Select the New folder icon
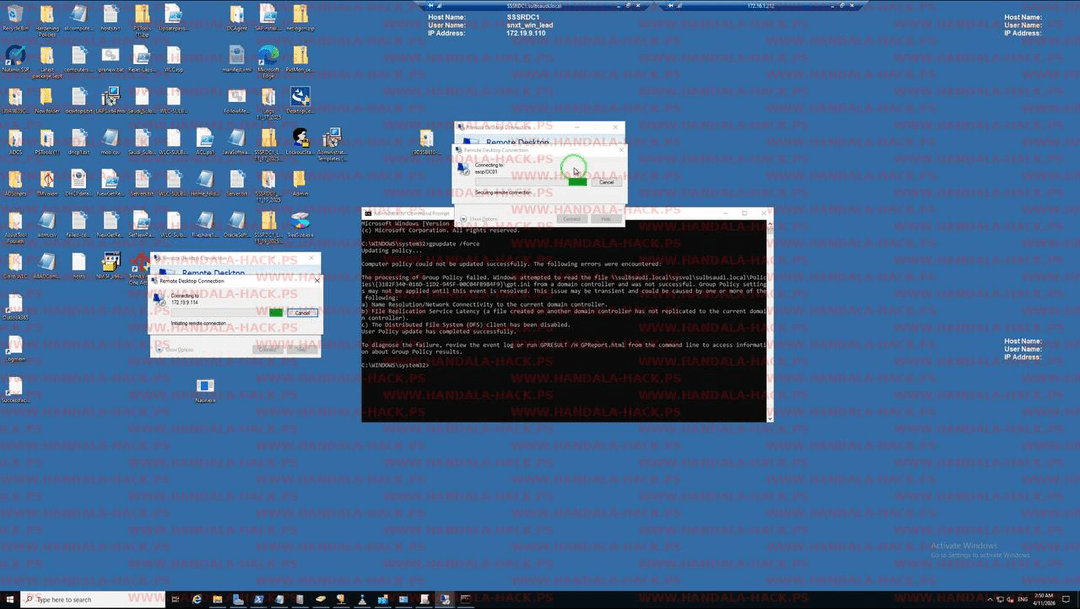Viewport: 1080px width, 609px height. pos(46,101)
